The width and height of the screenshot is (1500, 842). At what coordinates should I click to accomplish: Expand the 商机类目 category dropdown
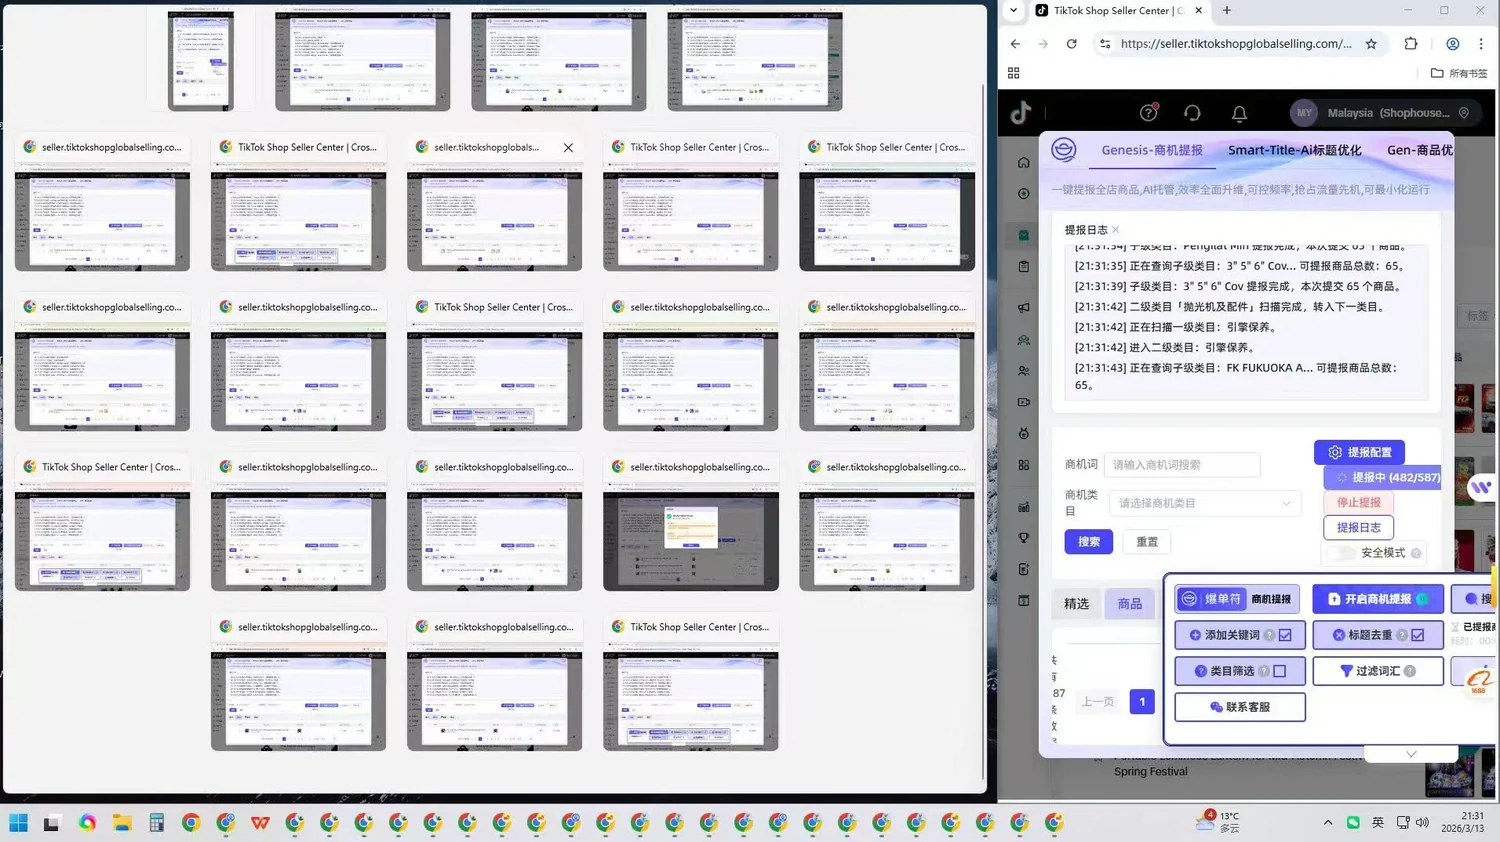click(x=1205, y=503)
